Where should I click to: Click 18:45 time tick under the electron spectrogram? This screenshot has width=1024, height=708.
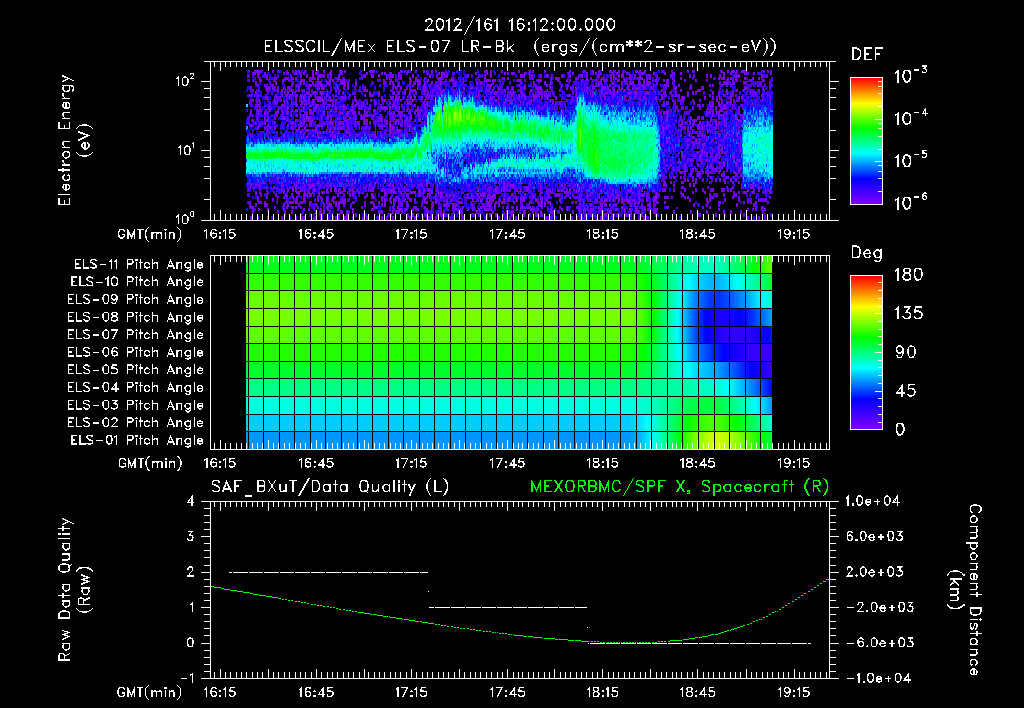tap(697, 234)
